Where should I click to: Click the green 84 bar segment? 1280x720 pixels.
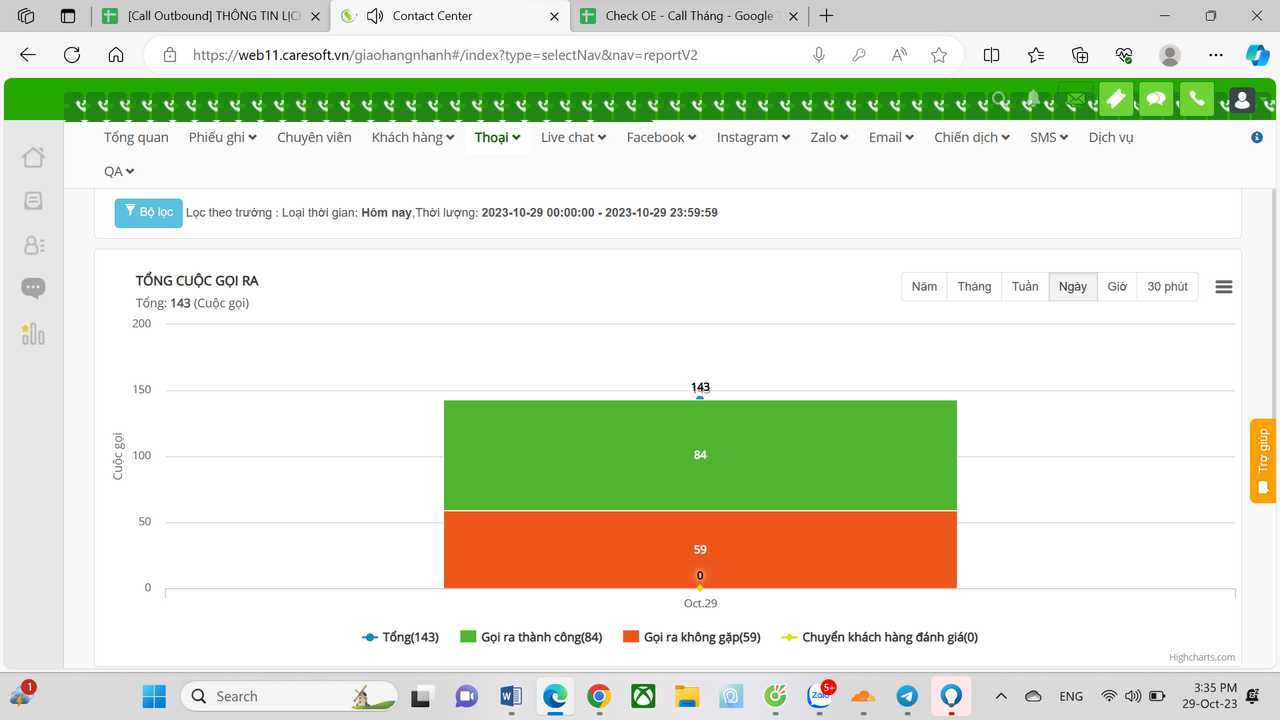(700, 456)
